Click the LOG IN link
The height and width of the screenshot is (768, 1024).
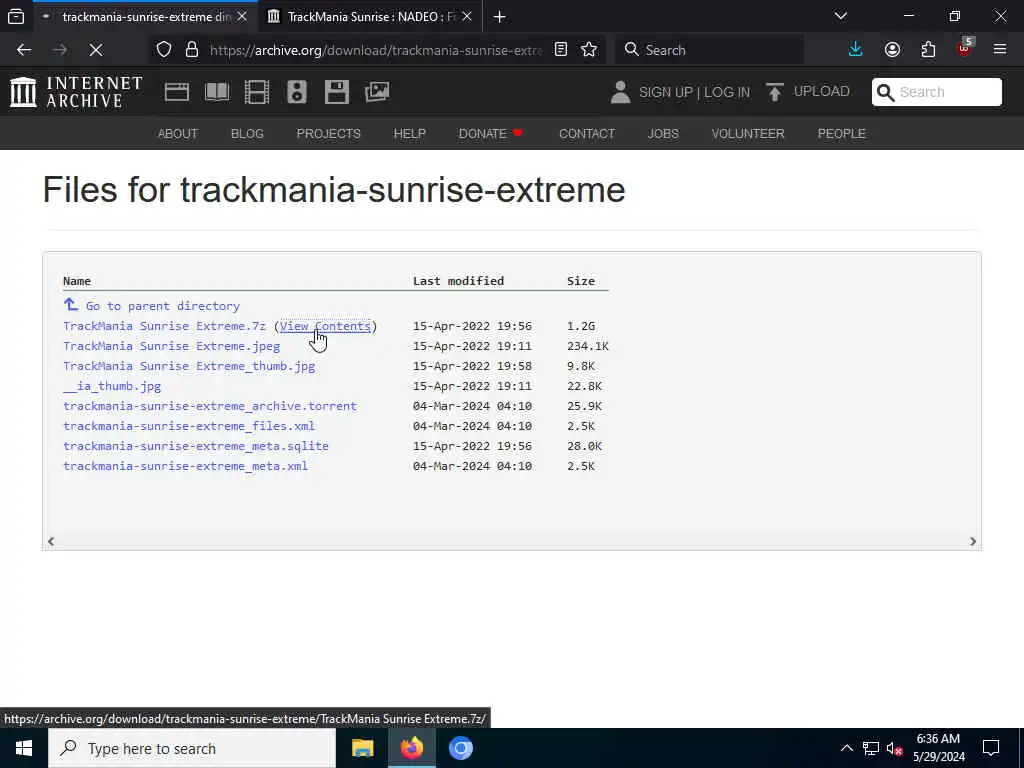pos(727,92)
